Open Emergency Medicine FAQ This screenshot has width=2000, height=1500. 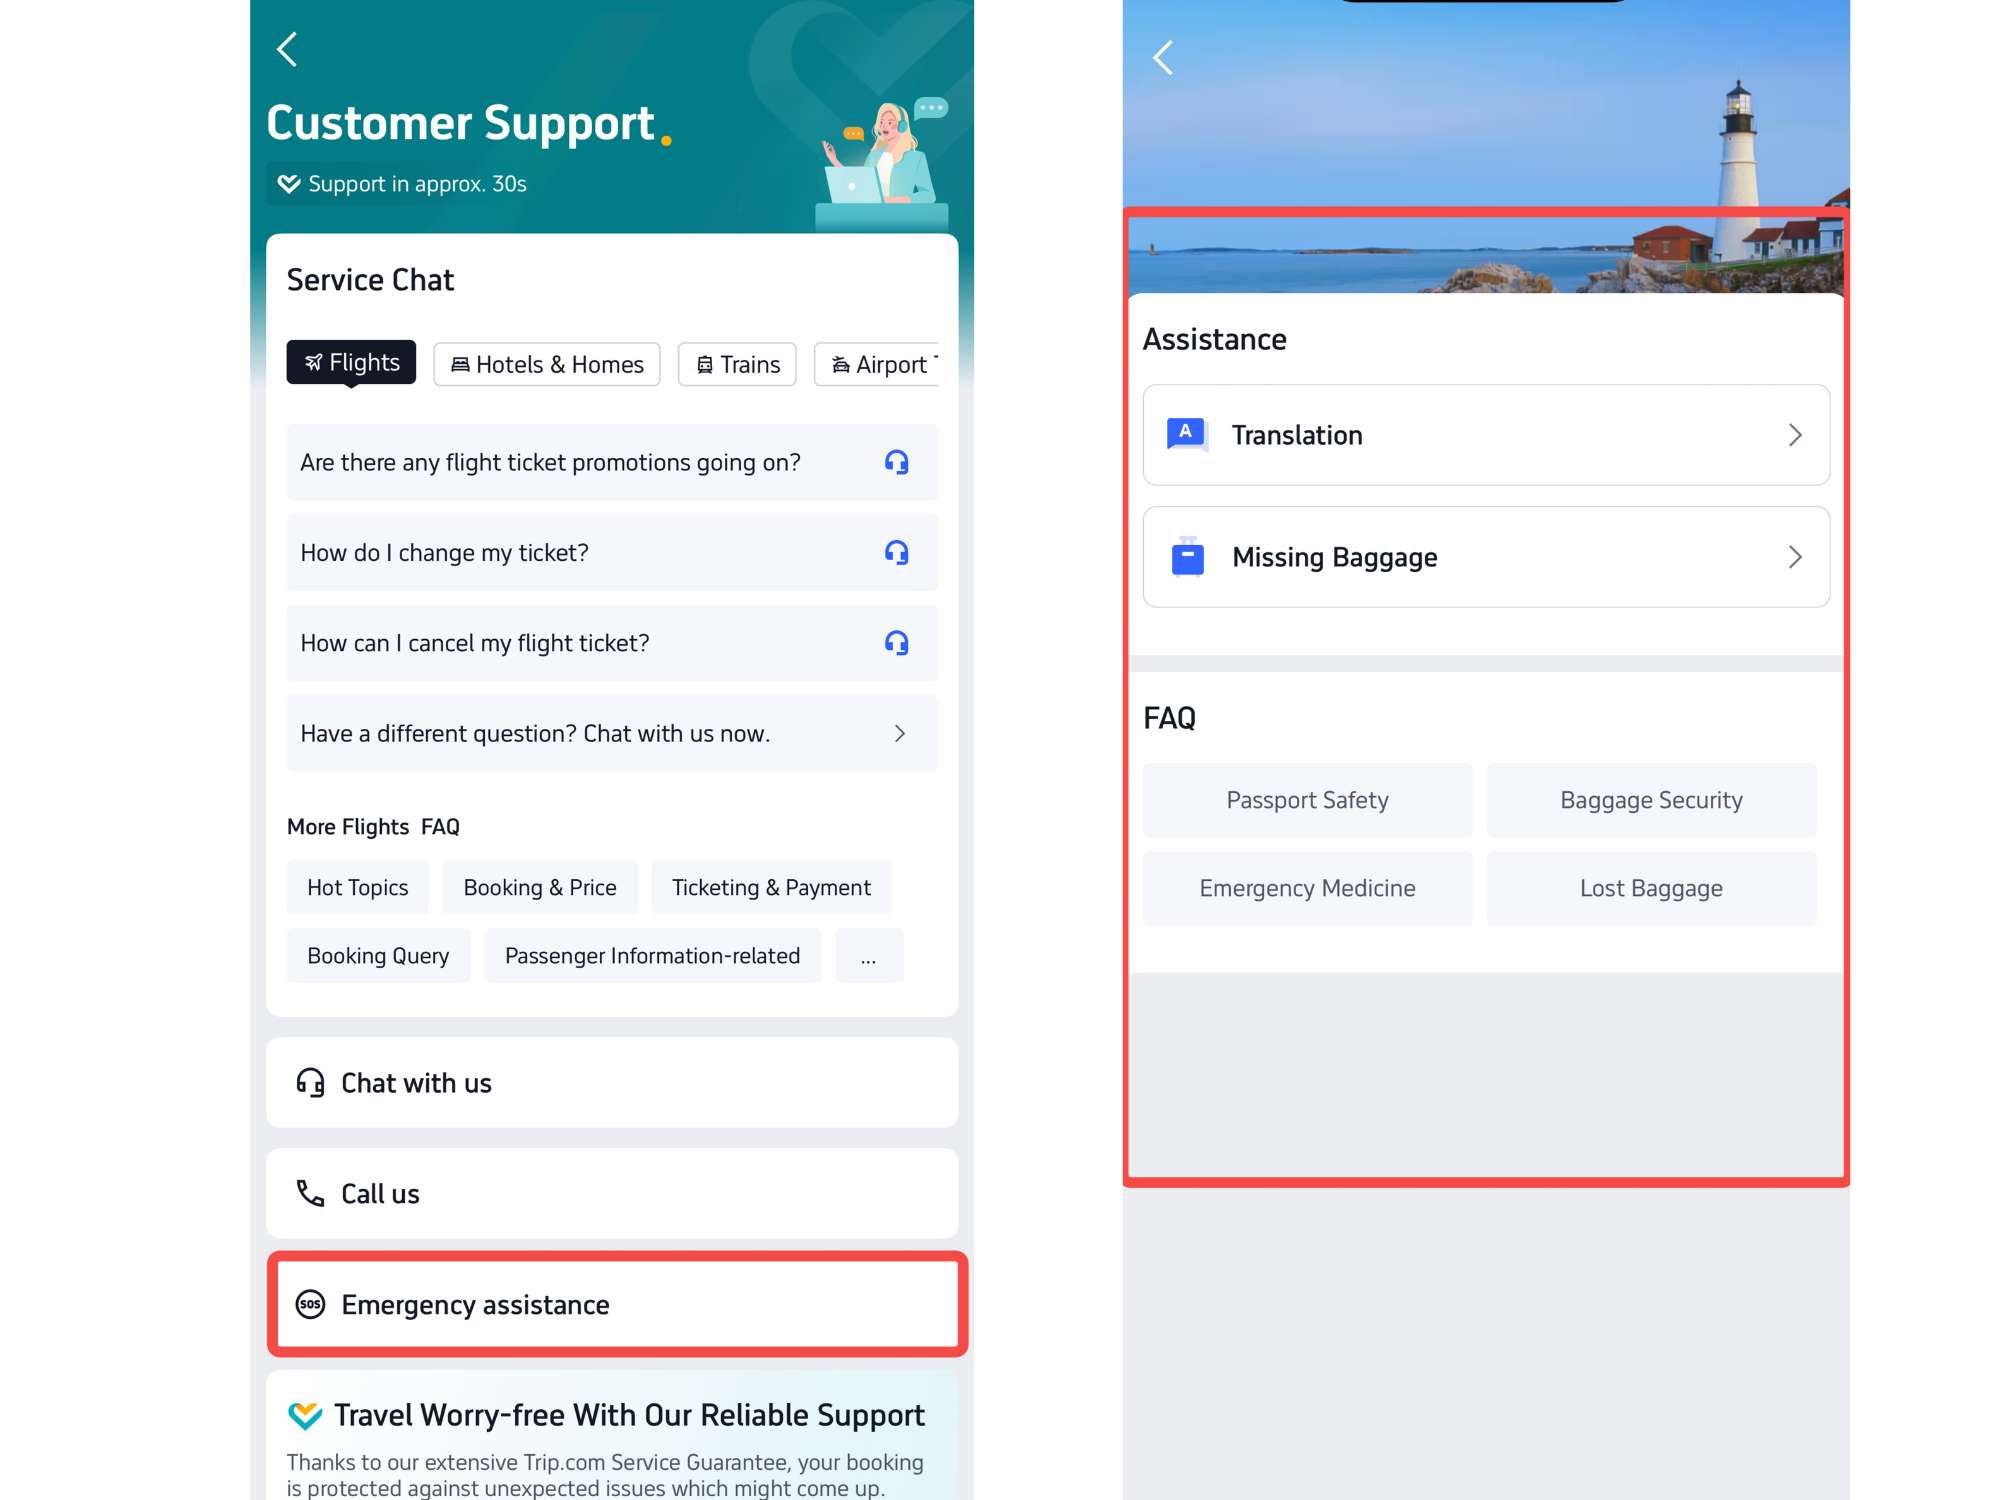point(1307,888)
